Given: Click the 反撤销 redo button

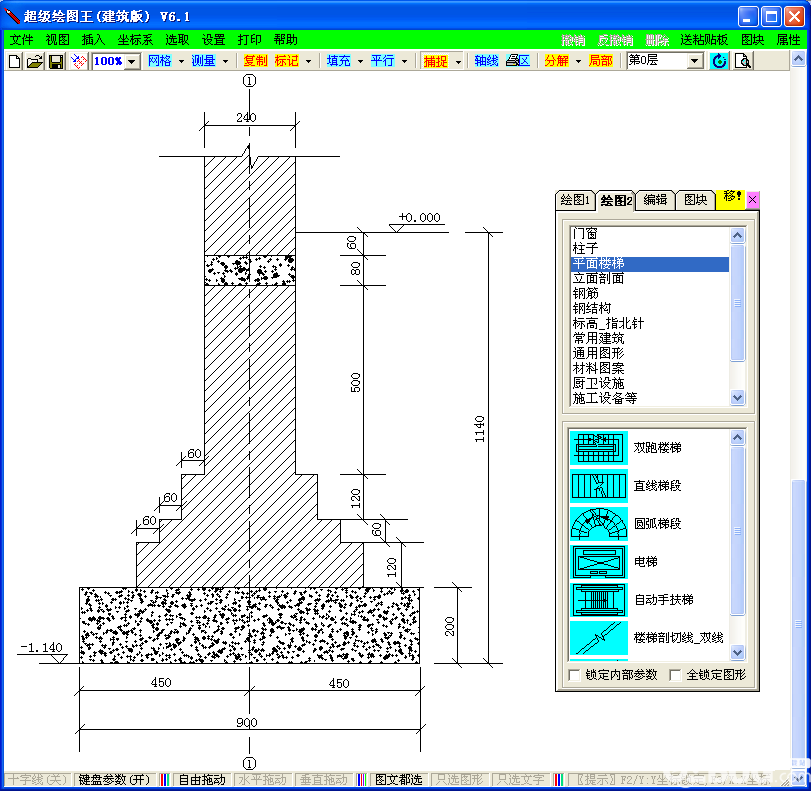Looking at the screenshot, I should click(x=615, y=40).
